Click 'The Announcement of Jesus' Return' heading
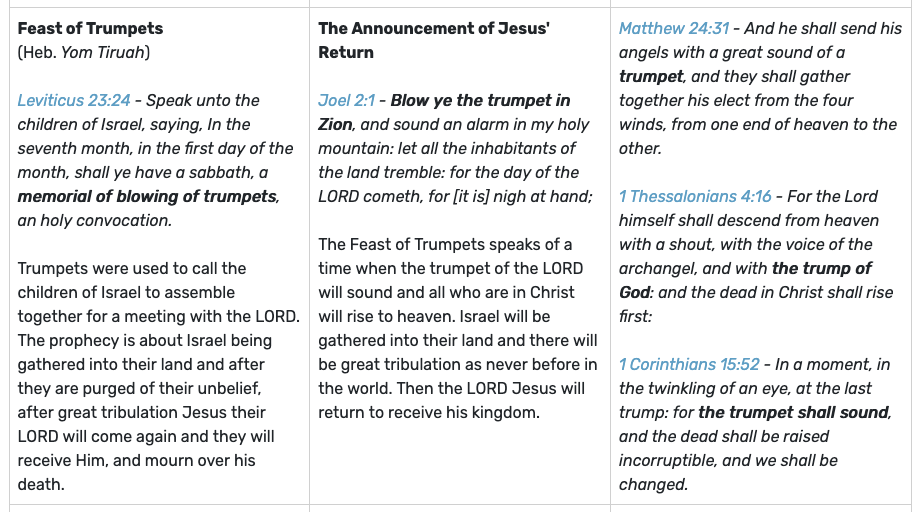 (433, 40)
